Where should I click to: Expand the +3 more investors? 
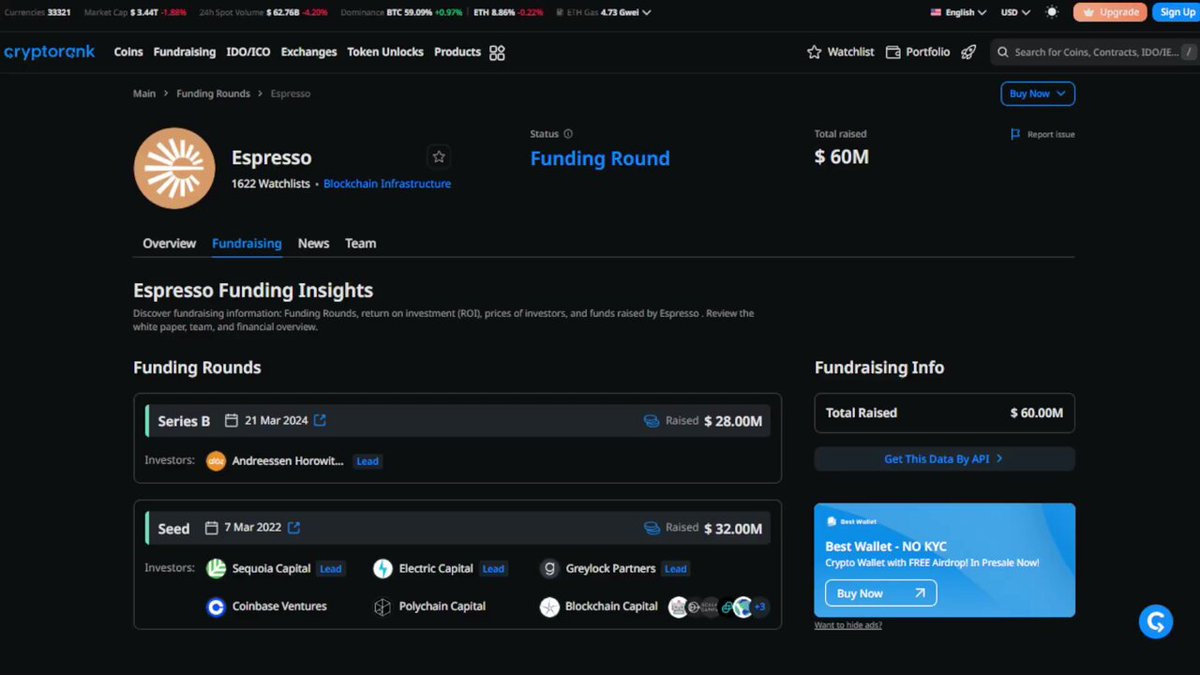(760, 607)
